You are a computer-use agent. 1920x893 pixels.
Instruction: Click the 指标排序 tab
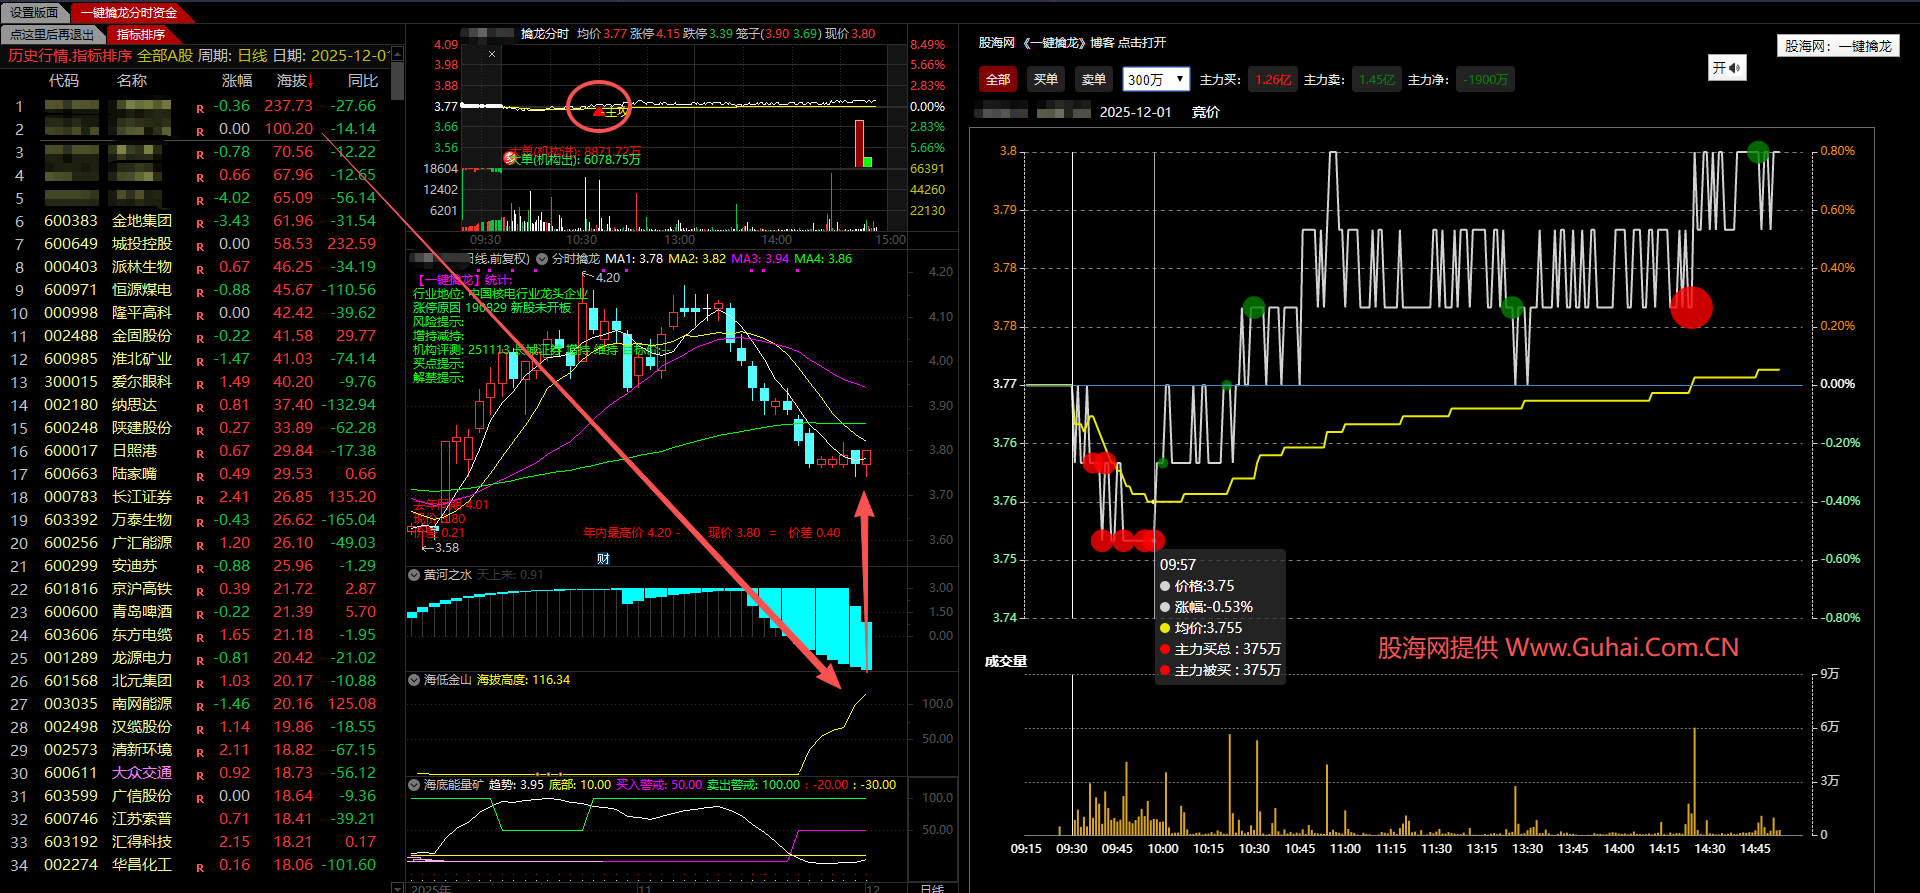click(140, 35)
